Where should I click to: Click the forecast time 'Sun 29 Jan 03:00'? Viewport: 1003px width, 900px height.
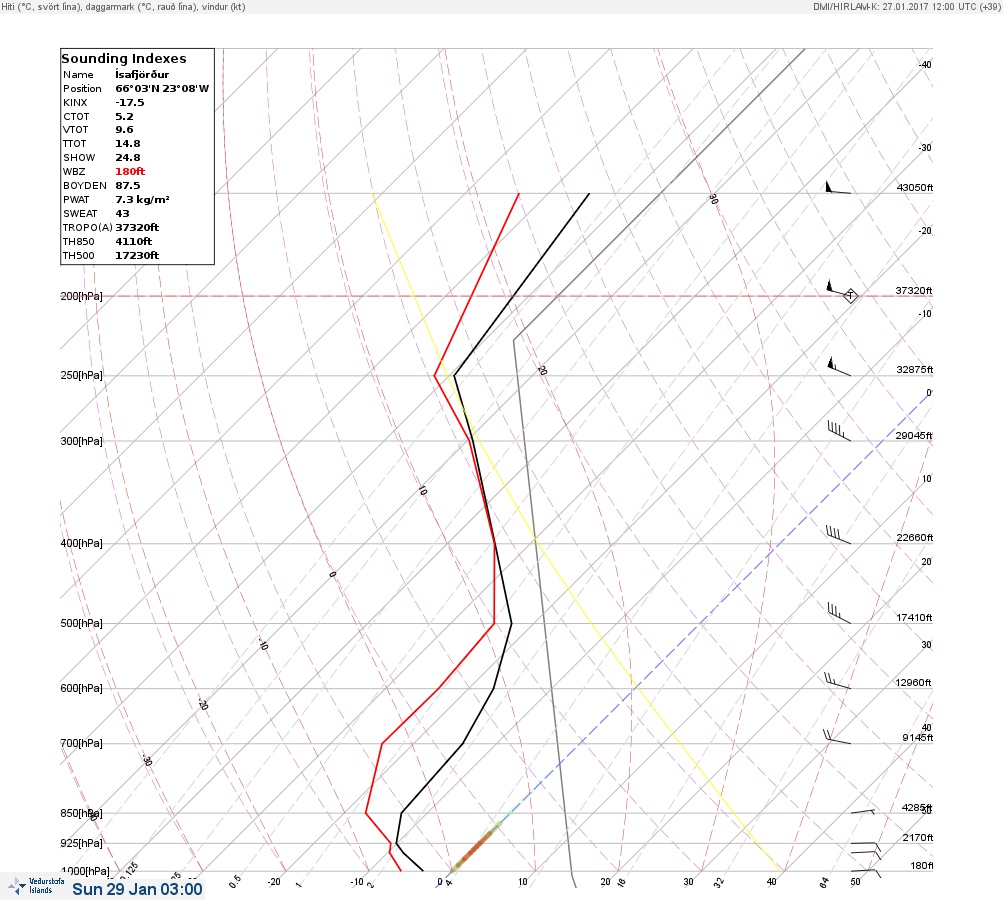(137, 889)
